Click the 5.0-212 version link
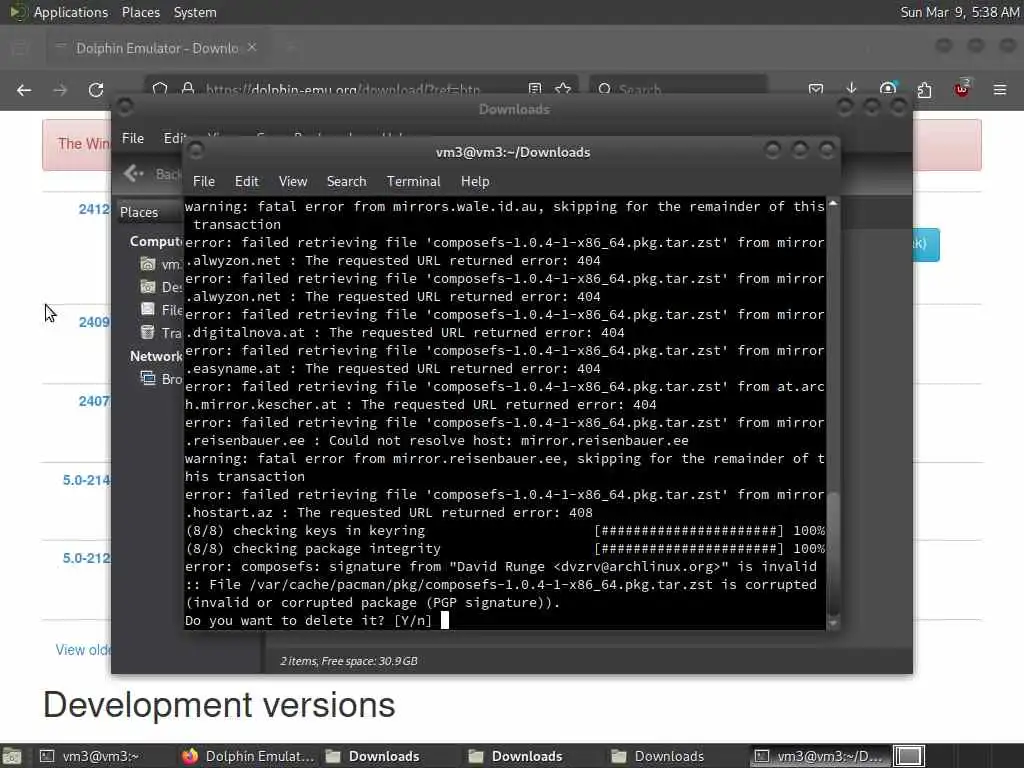This screenshot has height=768, width=1024. [x=87, y=558]
